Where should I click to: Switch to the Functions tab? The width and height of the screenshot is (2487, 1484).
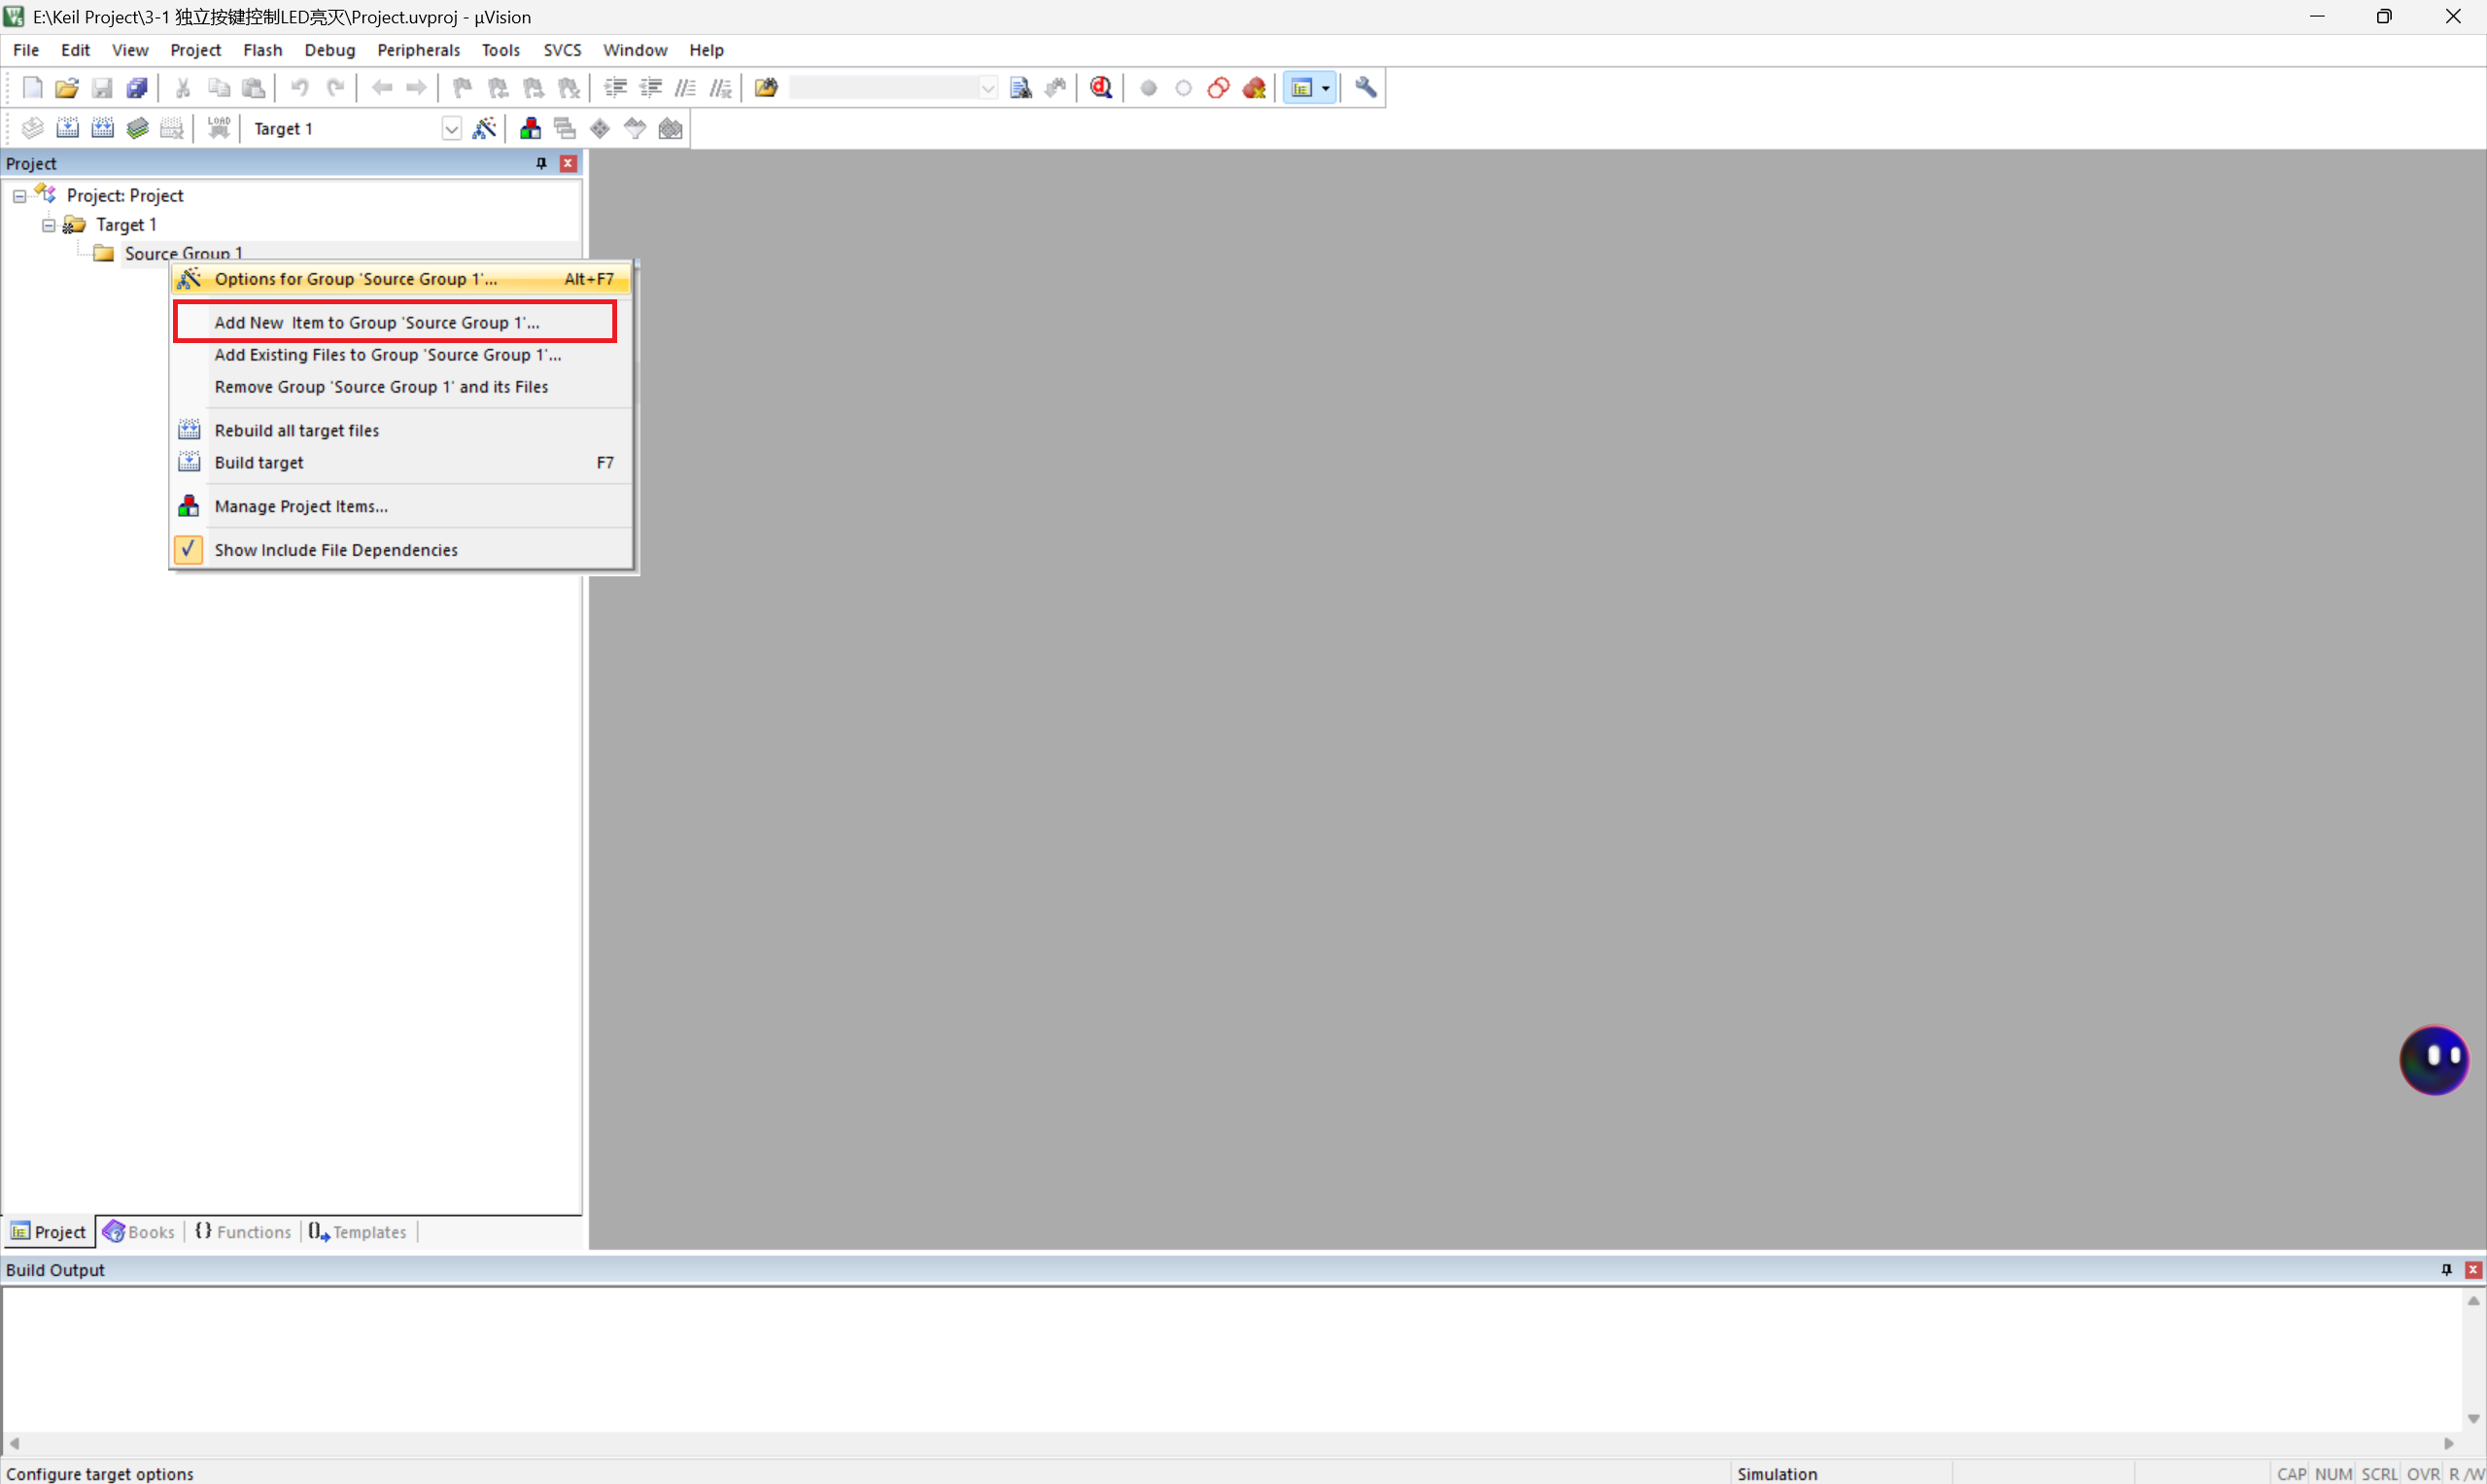coord(243,1232)
